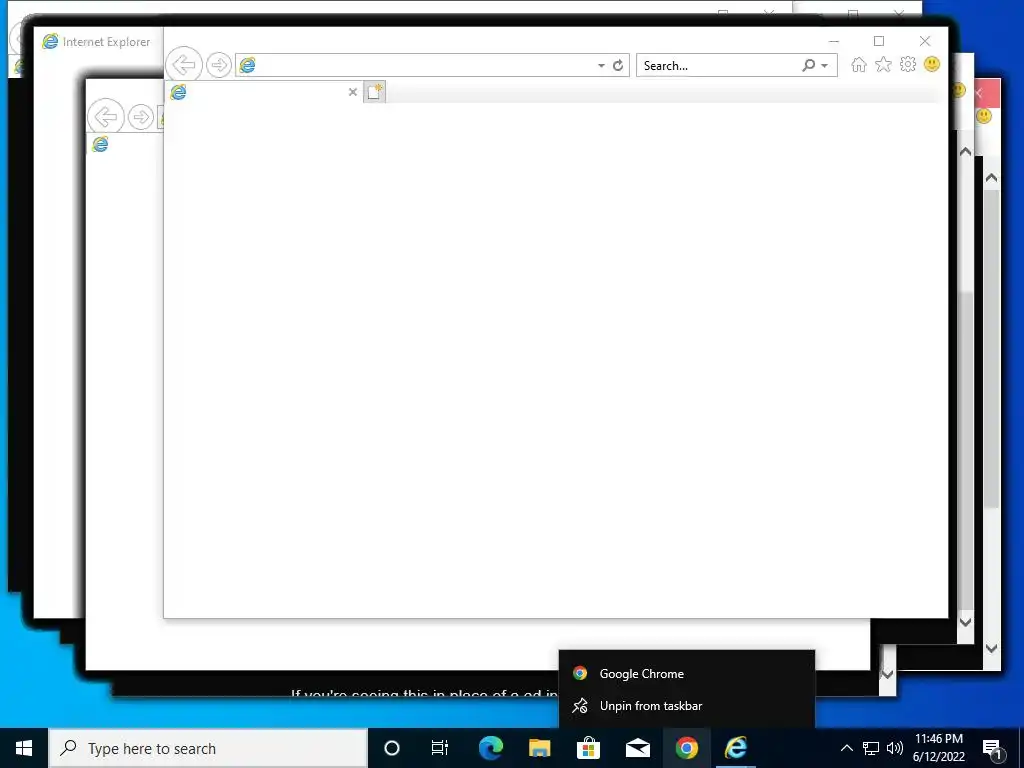
Task: Open Cortana from the taskbar circle icon
Action: [391, 748]
